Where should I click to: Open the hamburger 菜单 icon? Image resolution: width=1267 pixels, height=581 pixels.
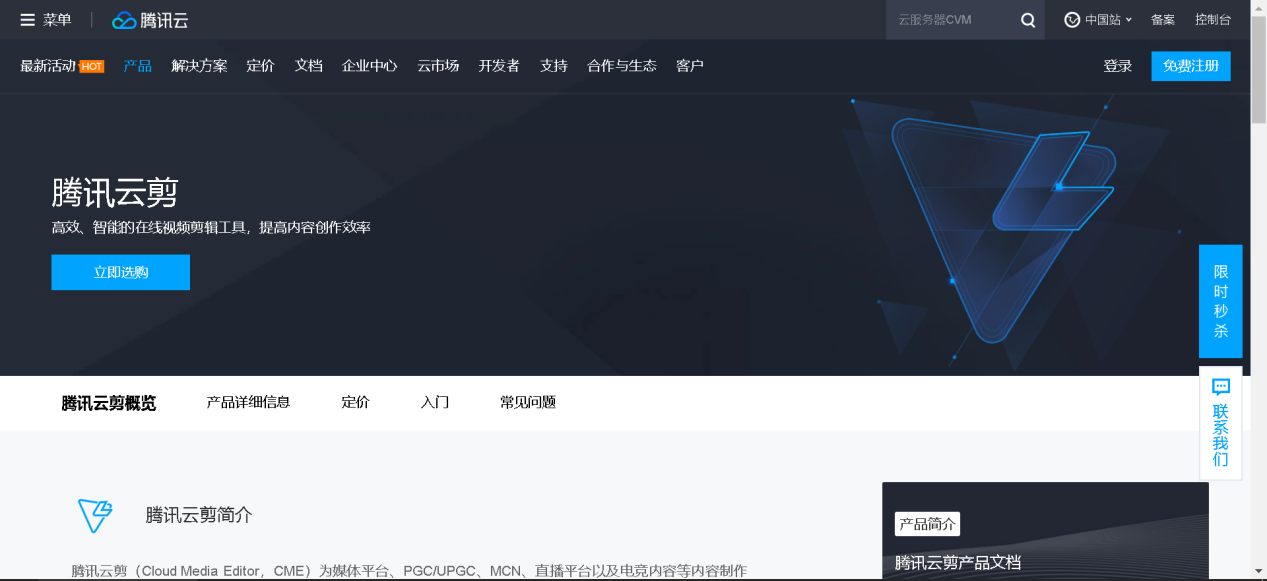tap(28, 20)
